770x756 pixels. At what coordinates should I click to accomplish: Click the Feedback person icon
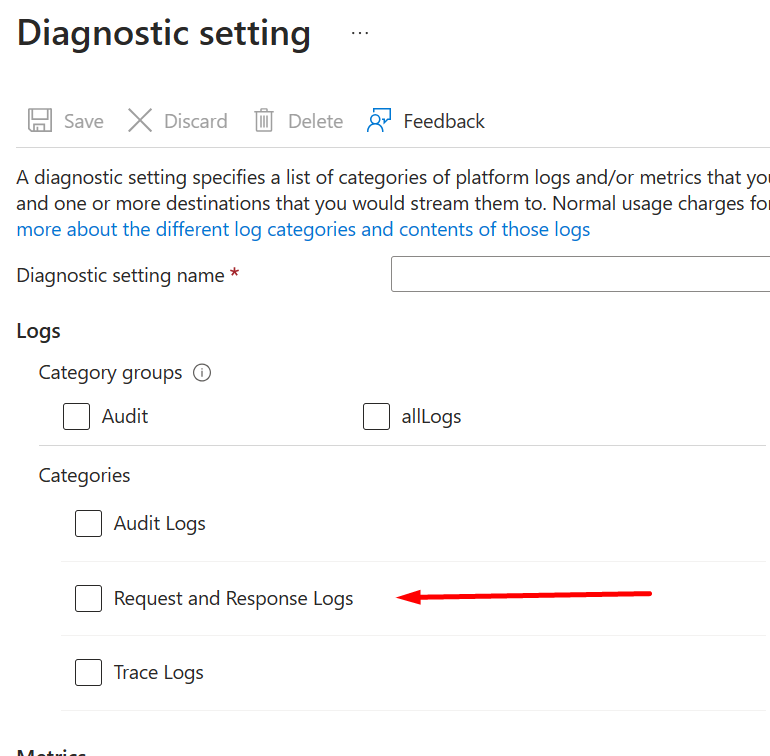pyautogui.click(x=379, y=121)
